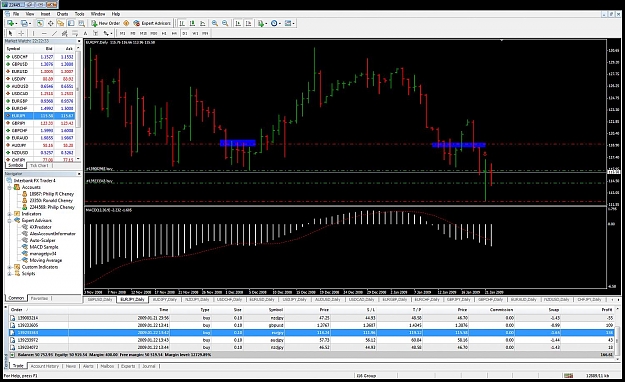Open the Templates dropdown arrow
Screen dimensions: 625x382
point(293,24)
